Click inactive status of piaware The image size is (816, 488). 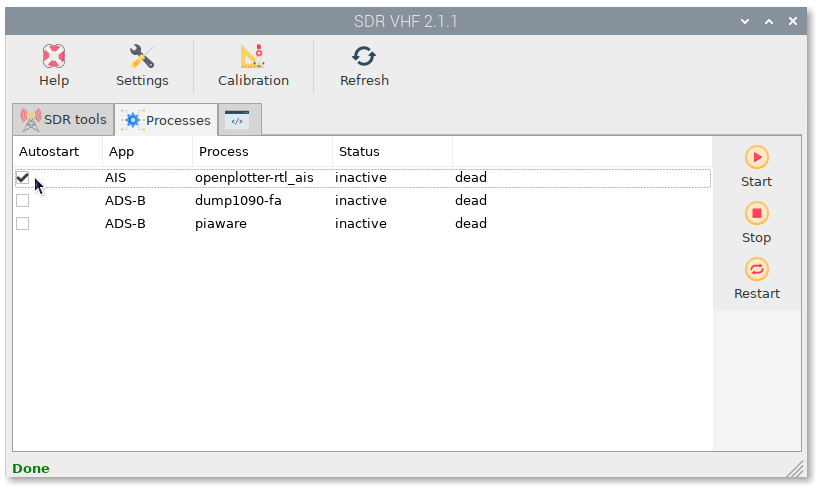click(361, 223)
